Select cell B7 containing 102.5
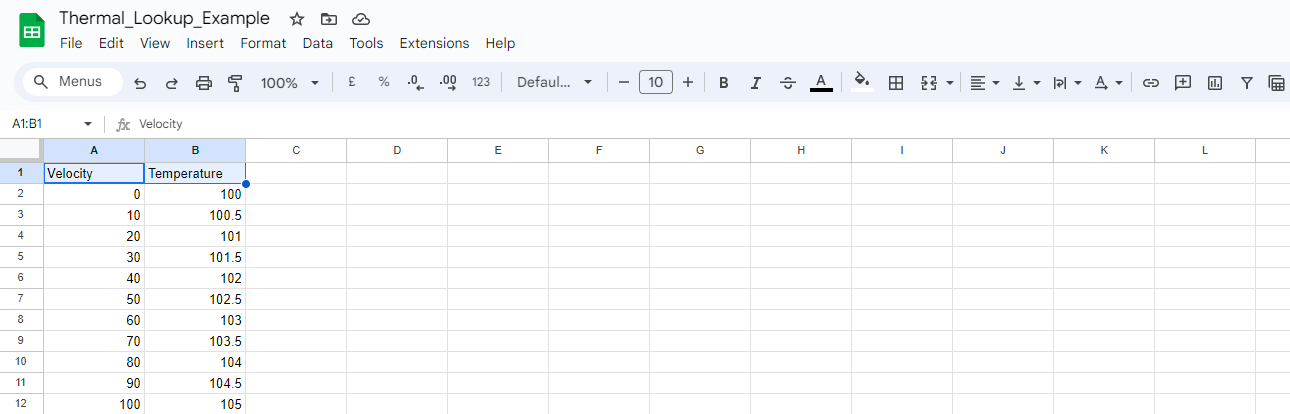The width and height of the screenshot is (1290, 414). tap(195, 299)
